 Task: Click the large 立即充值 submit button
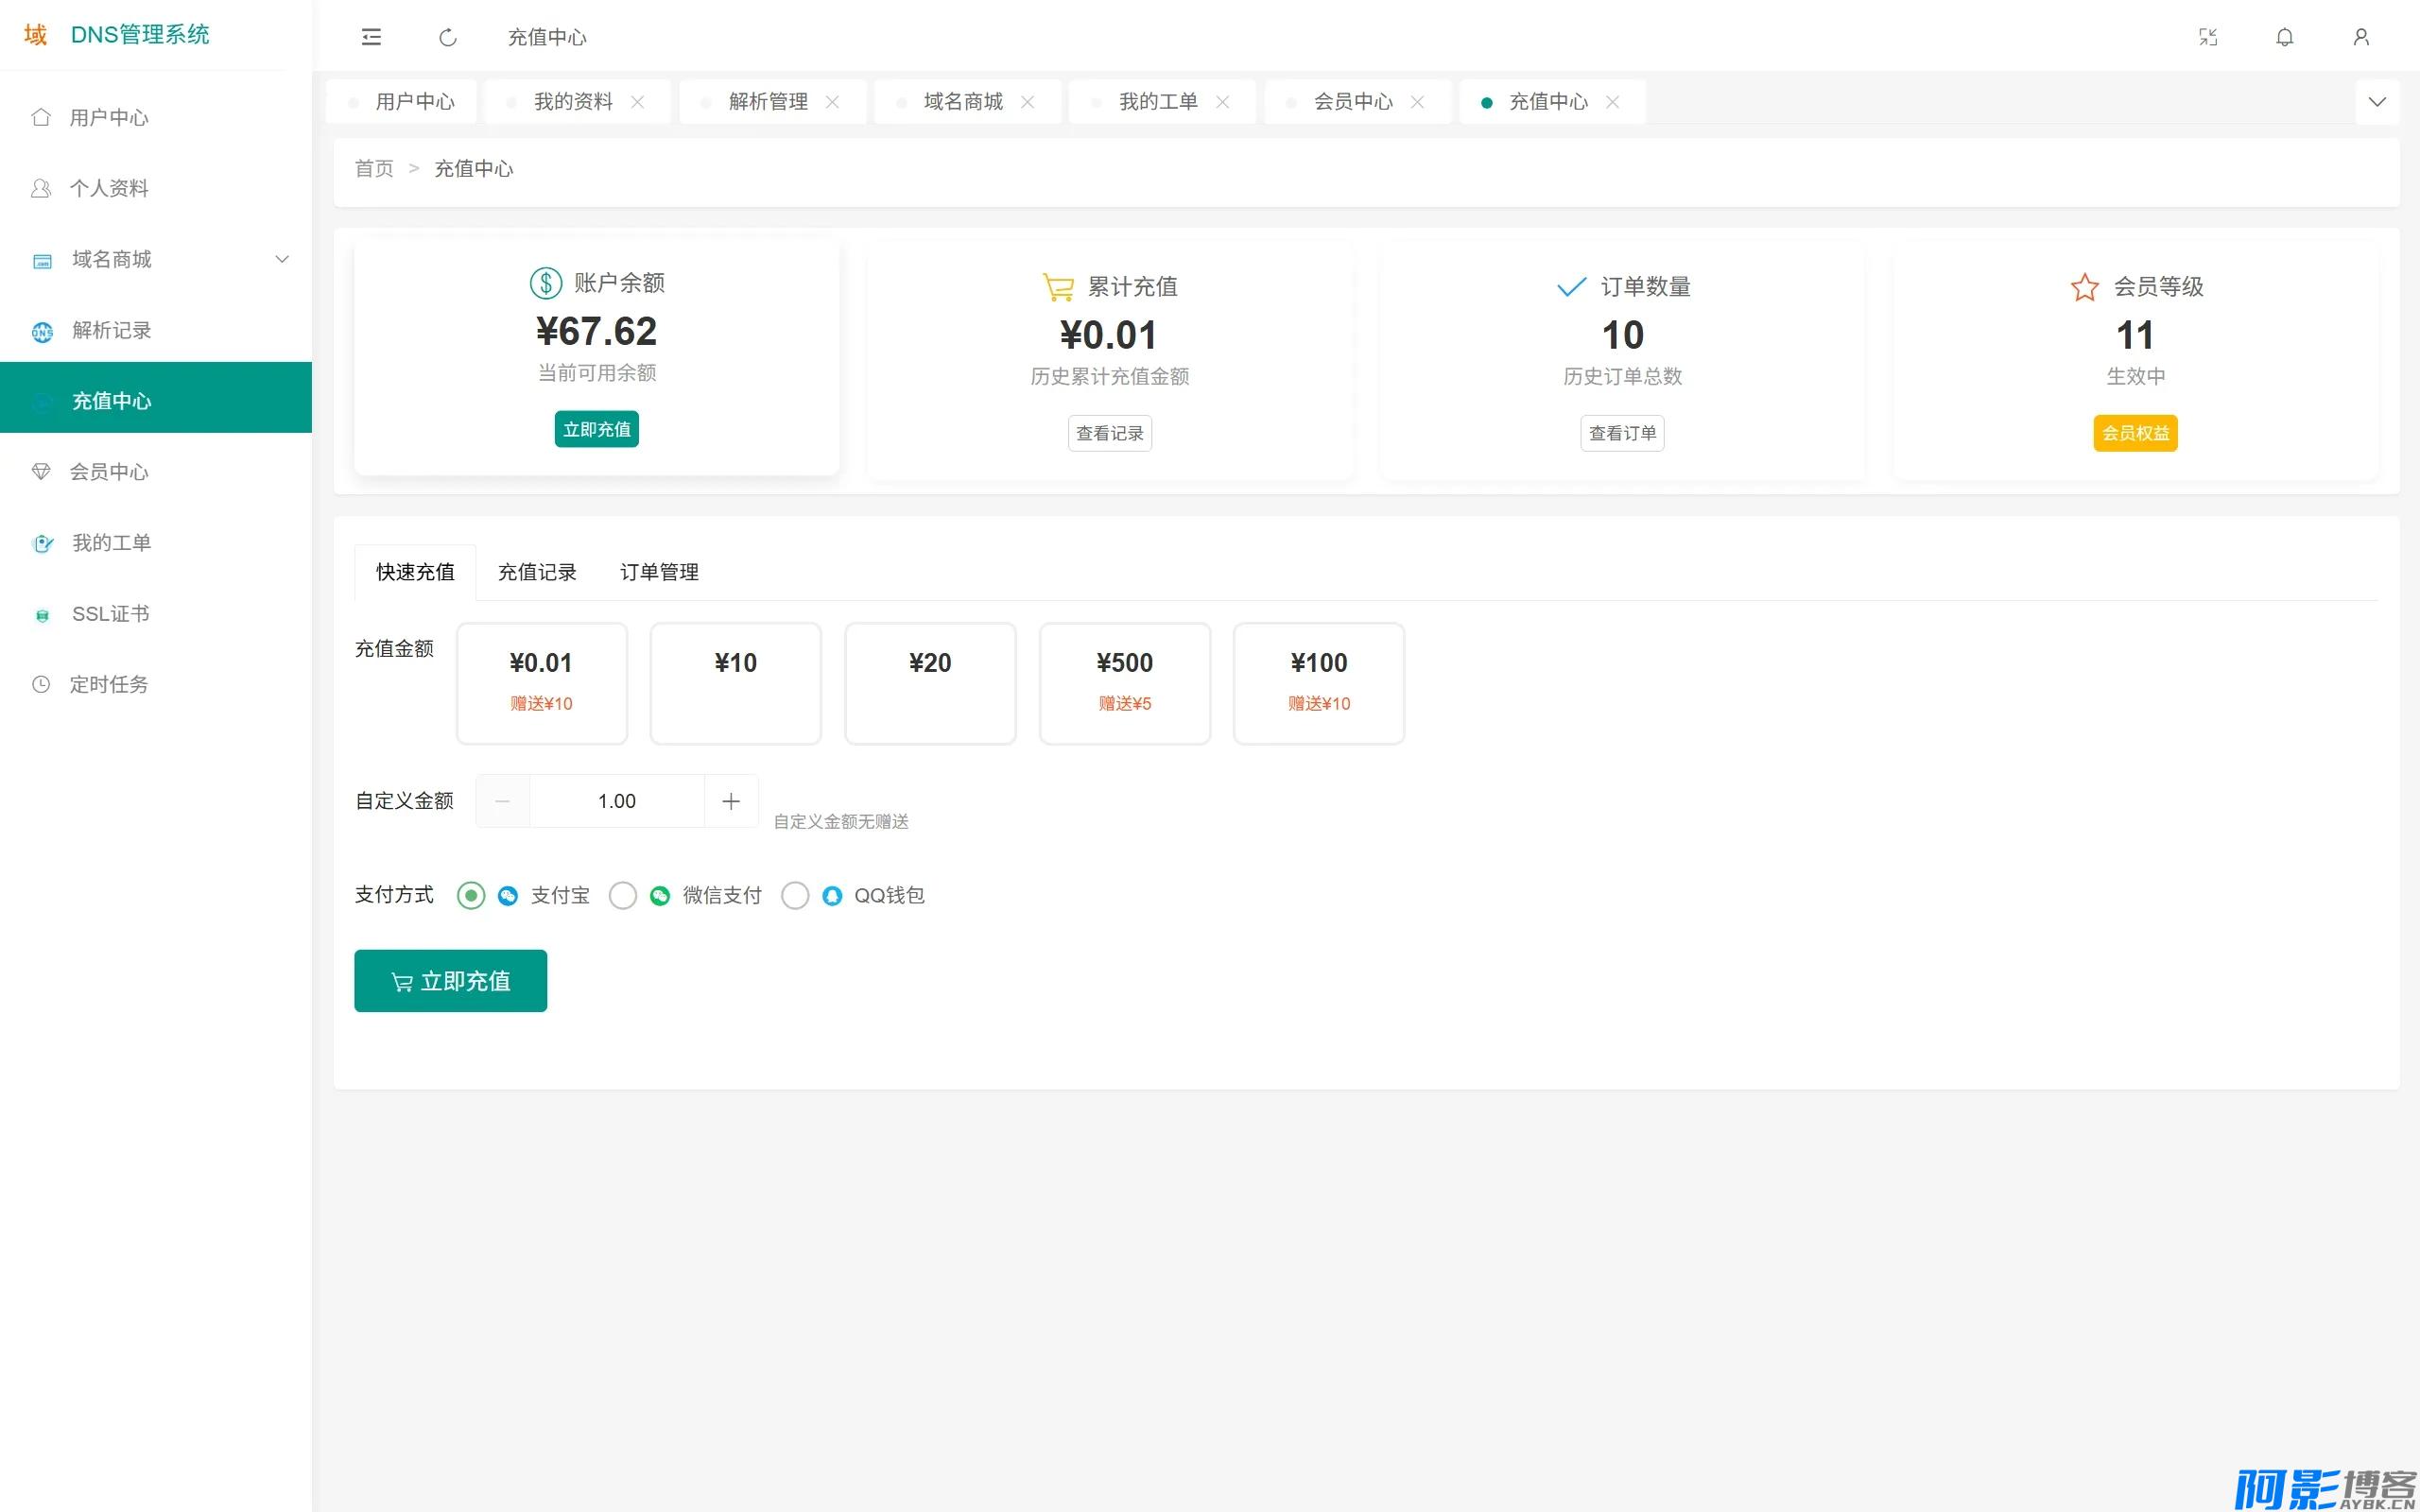(450, 981)
